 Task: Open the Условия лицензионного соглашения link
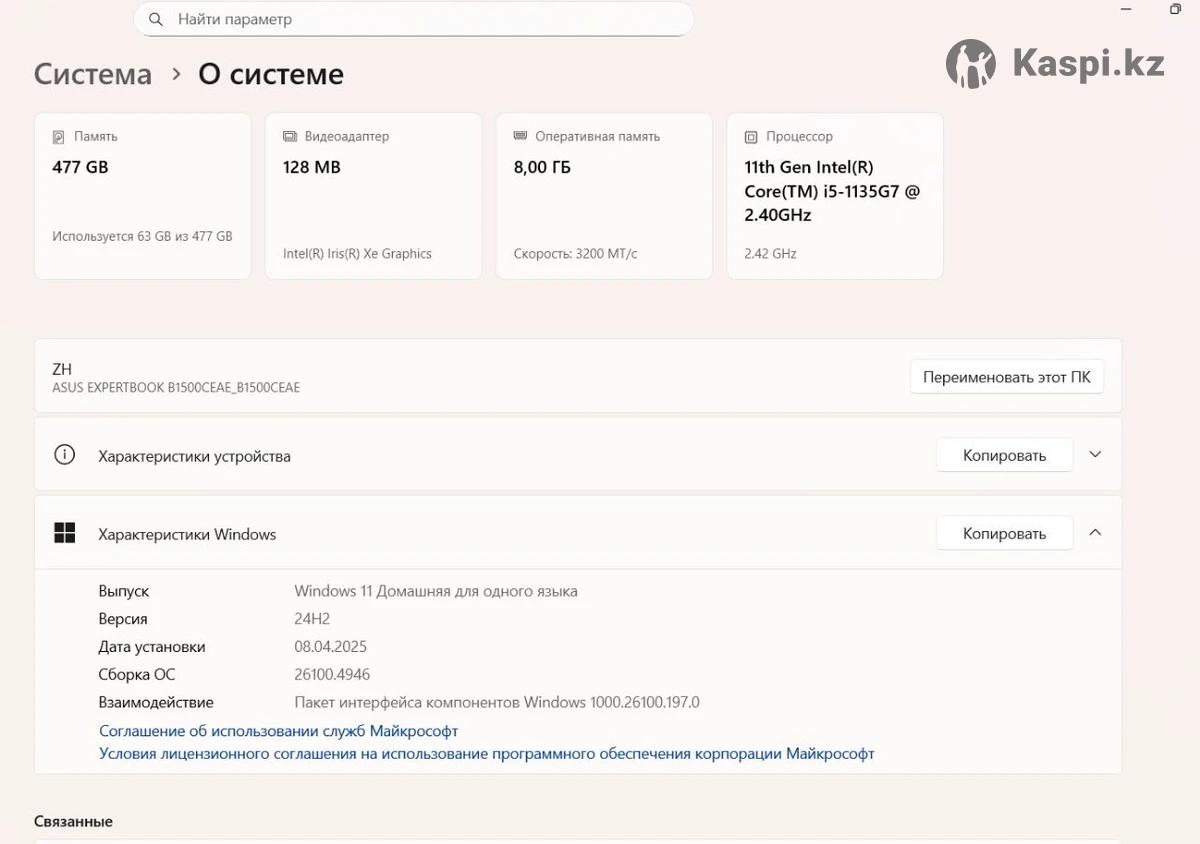point(486,753)
